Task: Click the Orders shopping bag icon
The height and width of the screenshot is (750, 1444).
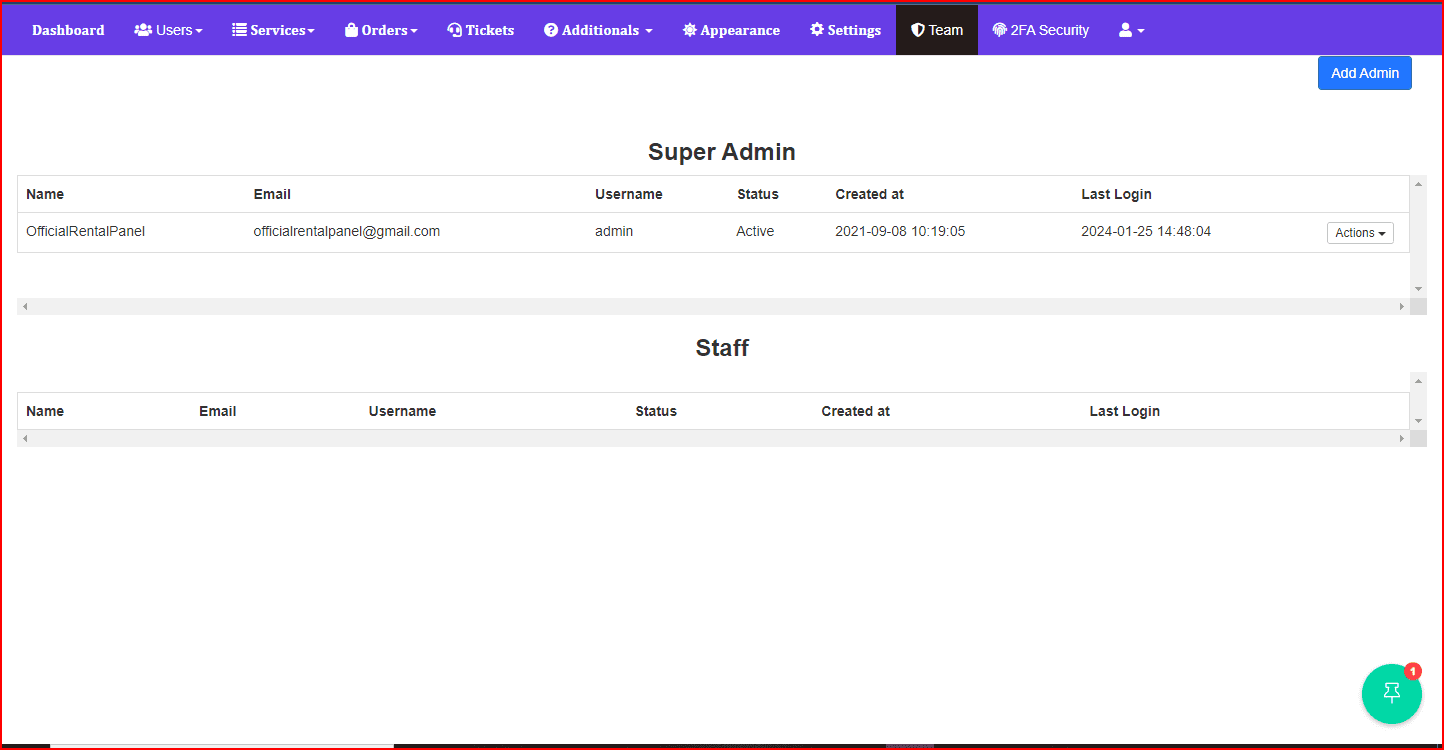Action: tap(351, 30)
